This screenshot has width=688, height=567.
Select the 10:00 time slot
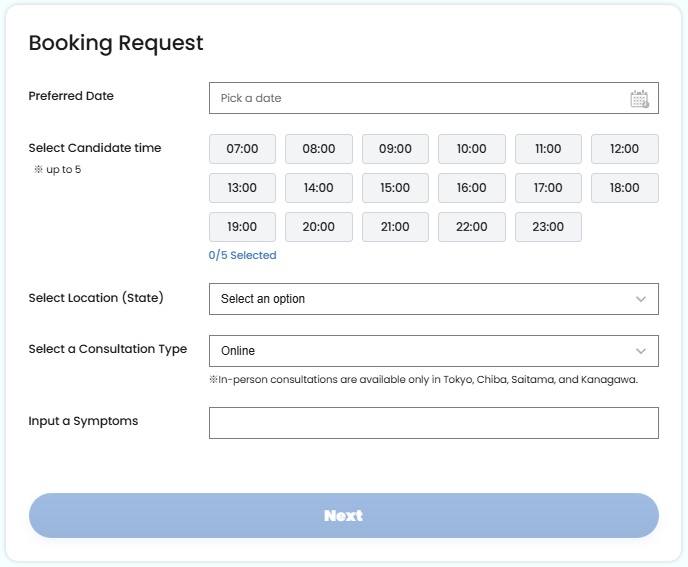472,149
